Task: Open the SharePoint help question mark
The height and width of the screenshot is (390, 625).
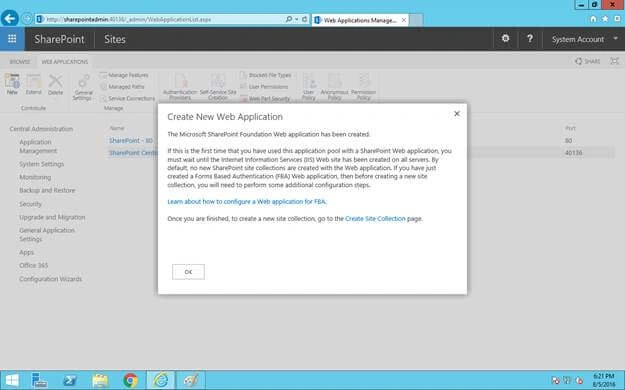Action: (529, 39)
